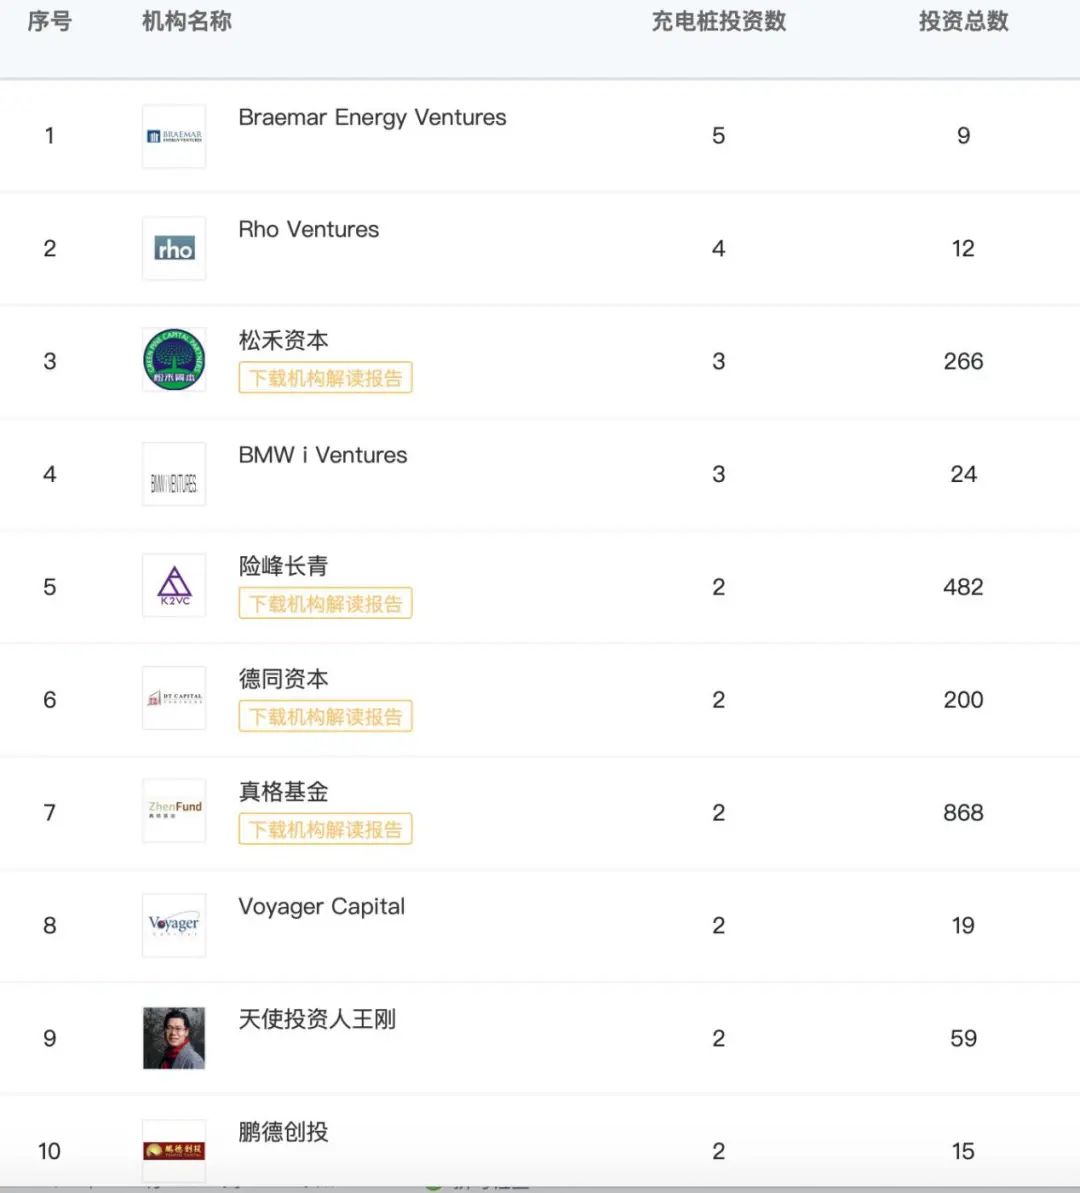1080x1193 pixels.
Task: Click the Rho Ventures logo icon
Action: tap(174, 248)
